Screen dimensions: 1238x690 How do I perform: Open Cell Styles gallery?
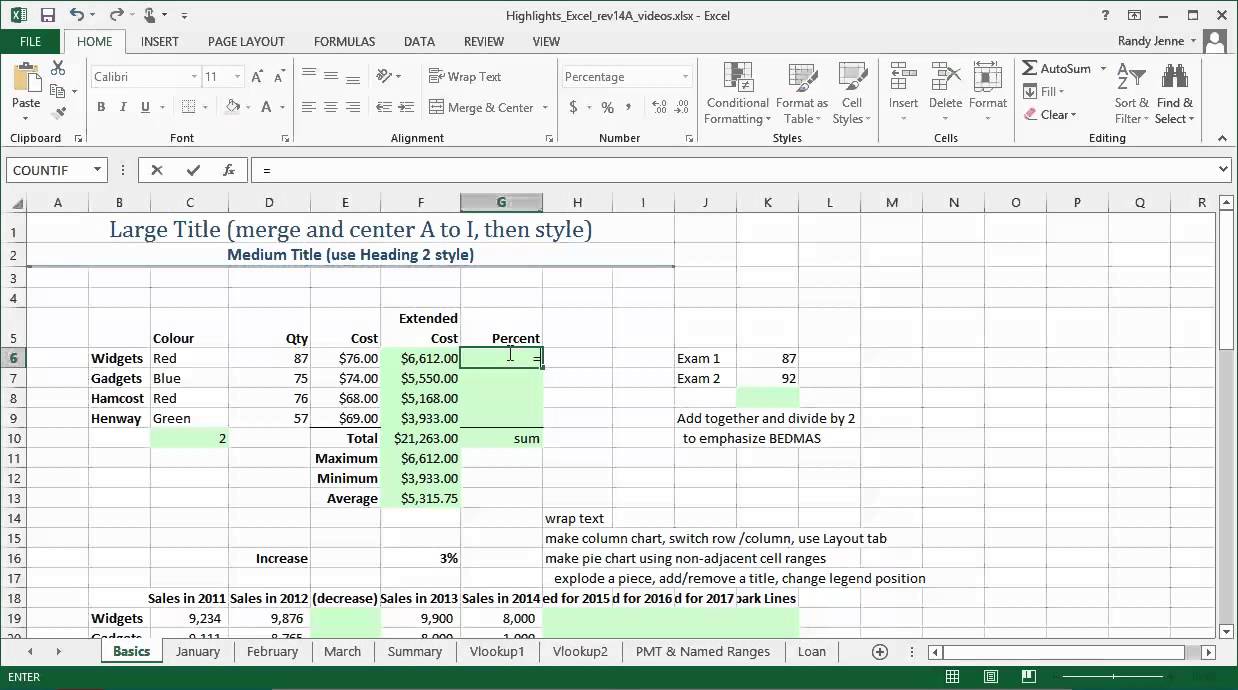click(x=852, y=93)
